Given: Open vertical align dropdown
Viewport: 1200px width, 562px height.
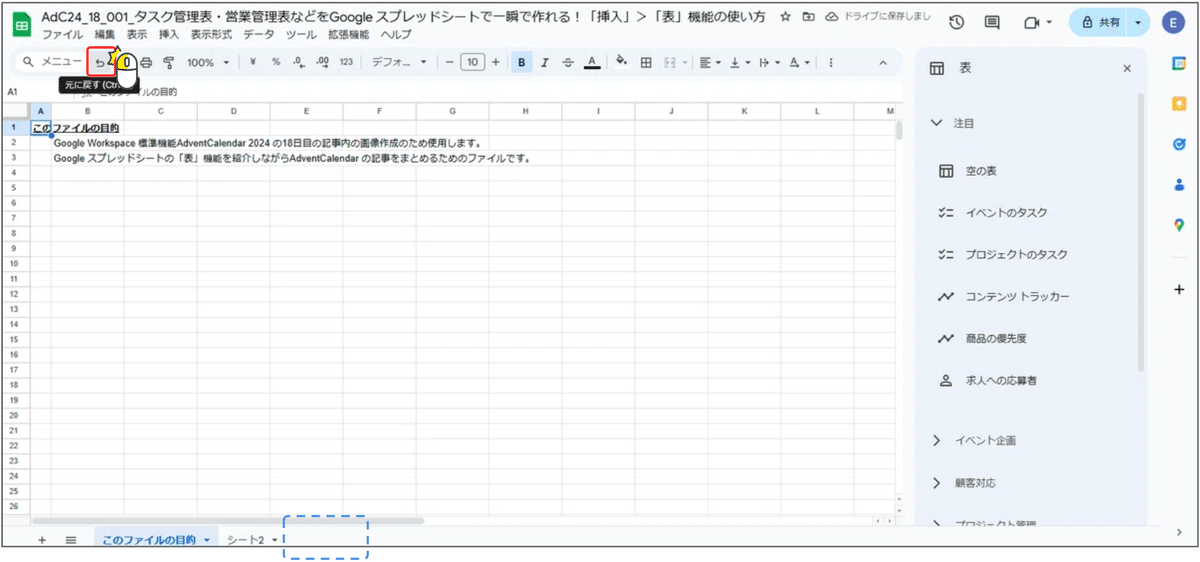Looking at the screenshot, I should click(739, 62).
